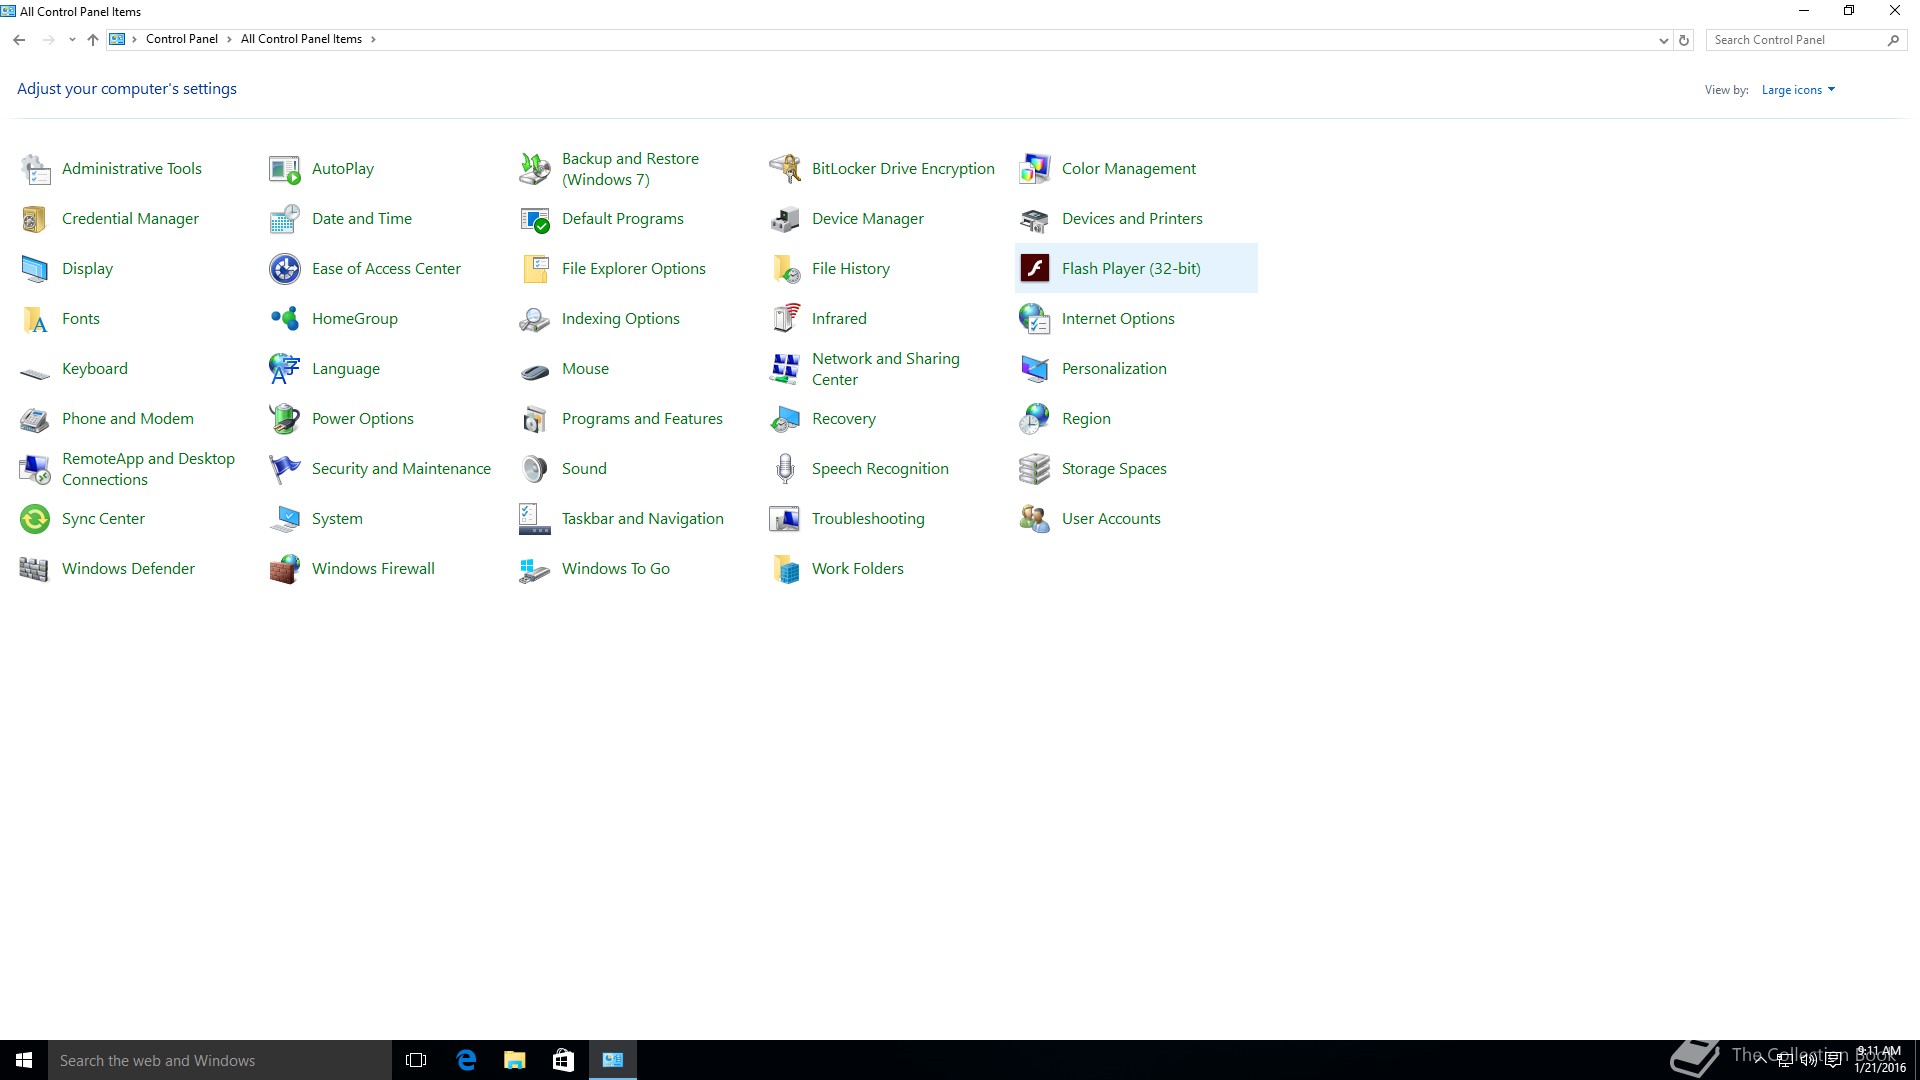1920x1080 pixels.
Task: Expand the View by Large icons dropdown
Action: (1798, 90)
